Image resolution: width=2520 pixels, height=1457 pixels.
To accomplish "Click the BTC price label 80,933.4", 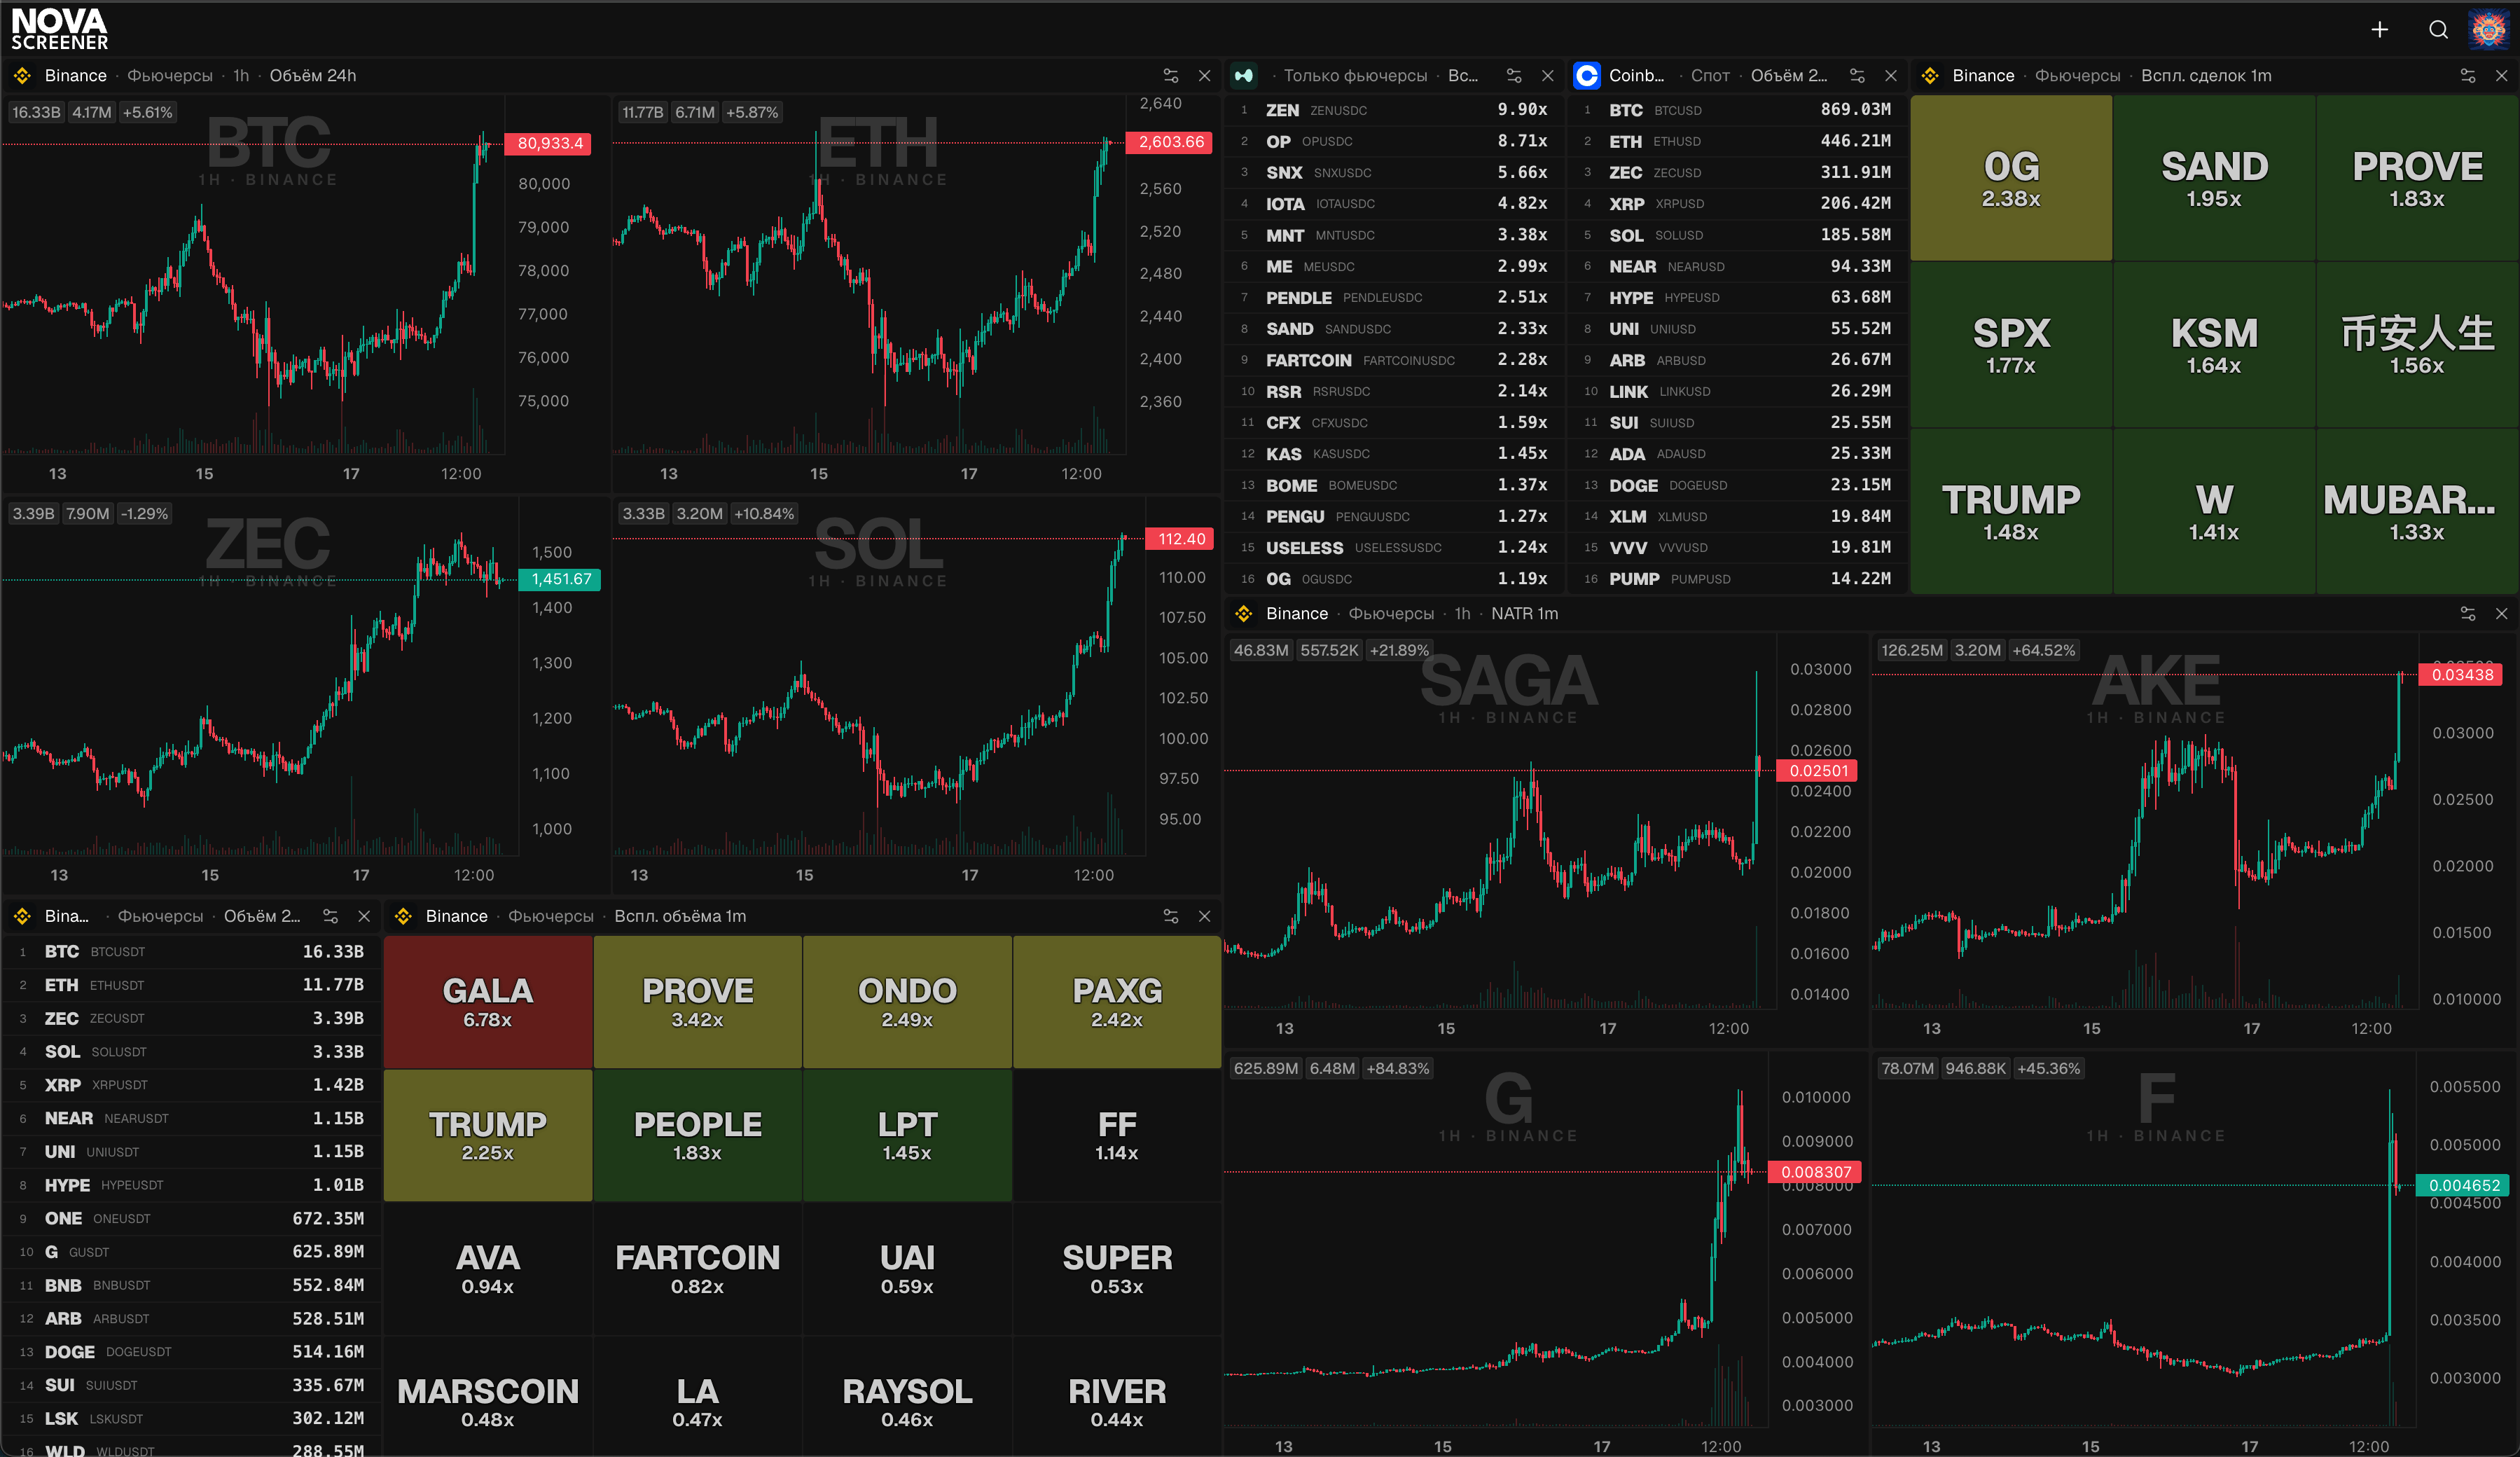I will pos(549,143).
